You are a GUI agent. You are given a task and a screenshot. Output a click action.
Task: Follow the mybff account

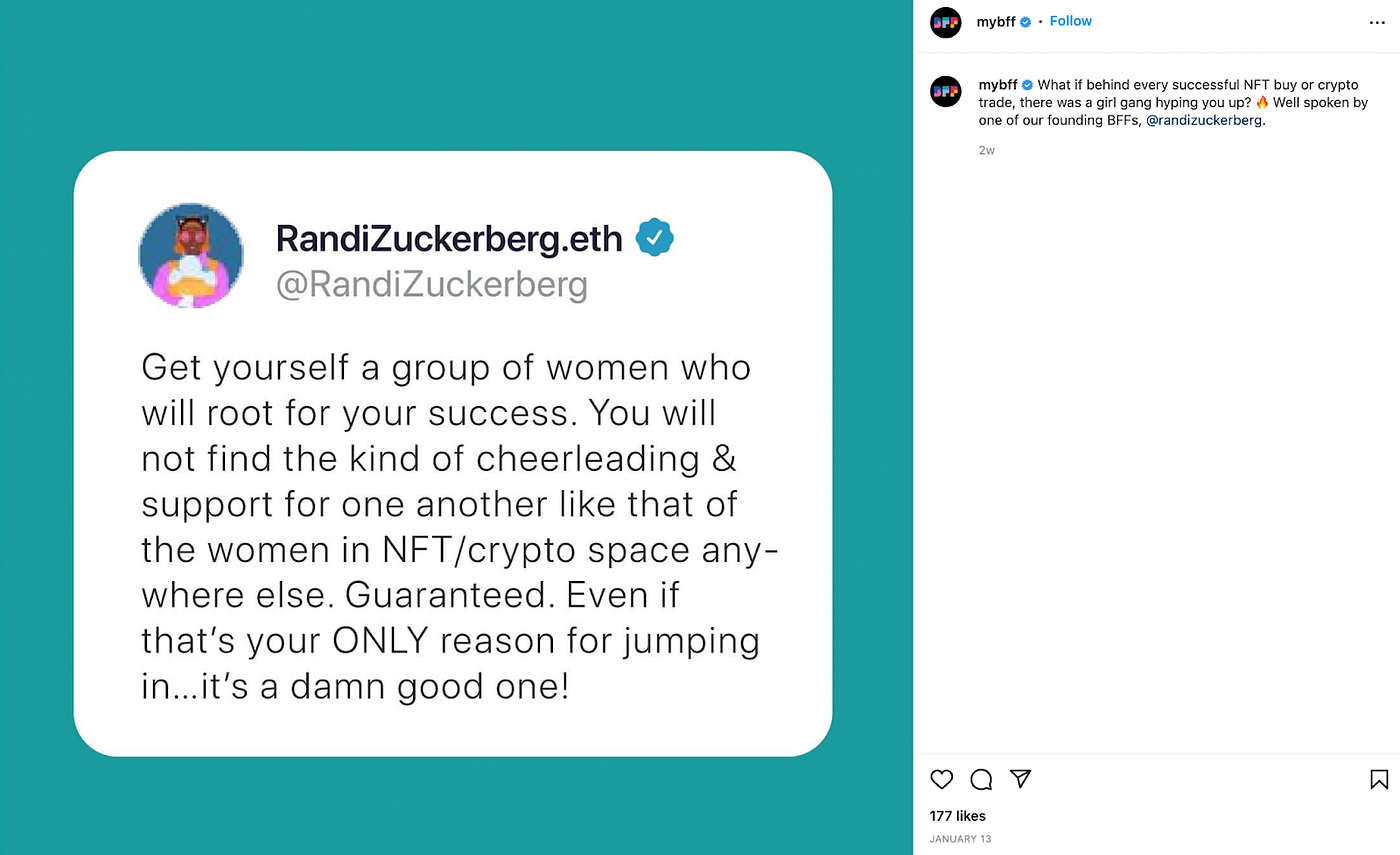coord(1070,21)
